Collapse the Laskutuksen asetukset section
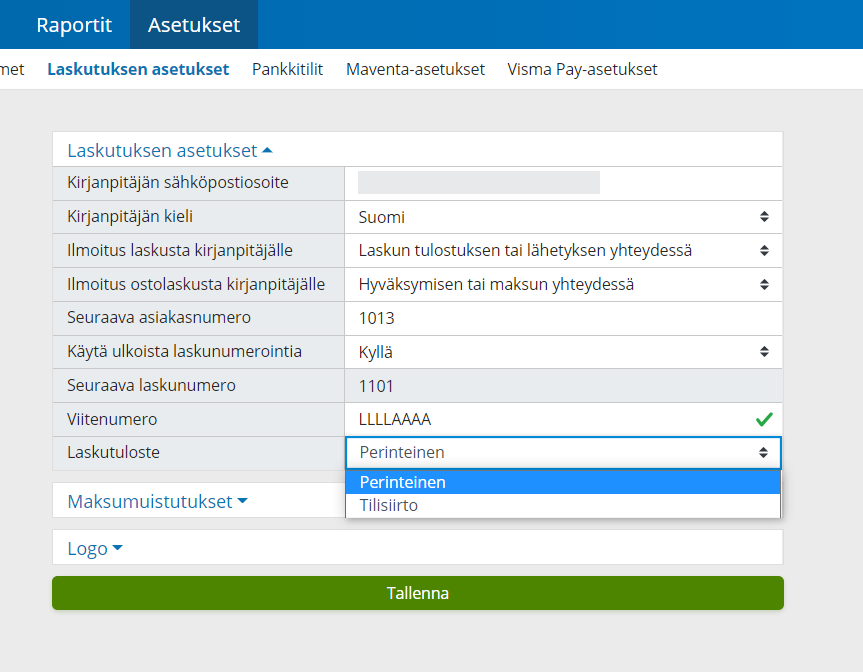 pyautogui.click(x=169, y=150)
